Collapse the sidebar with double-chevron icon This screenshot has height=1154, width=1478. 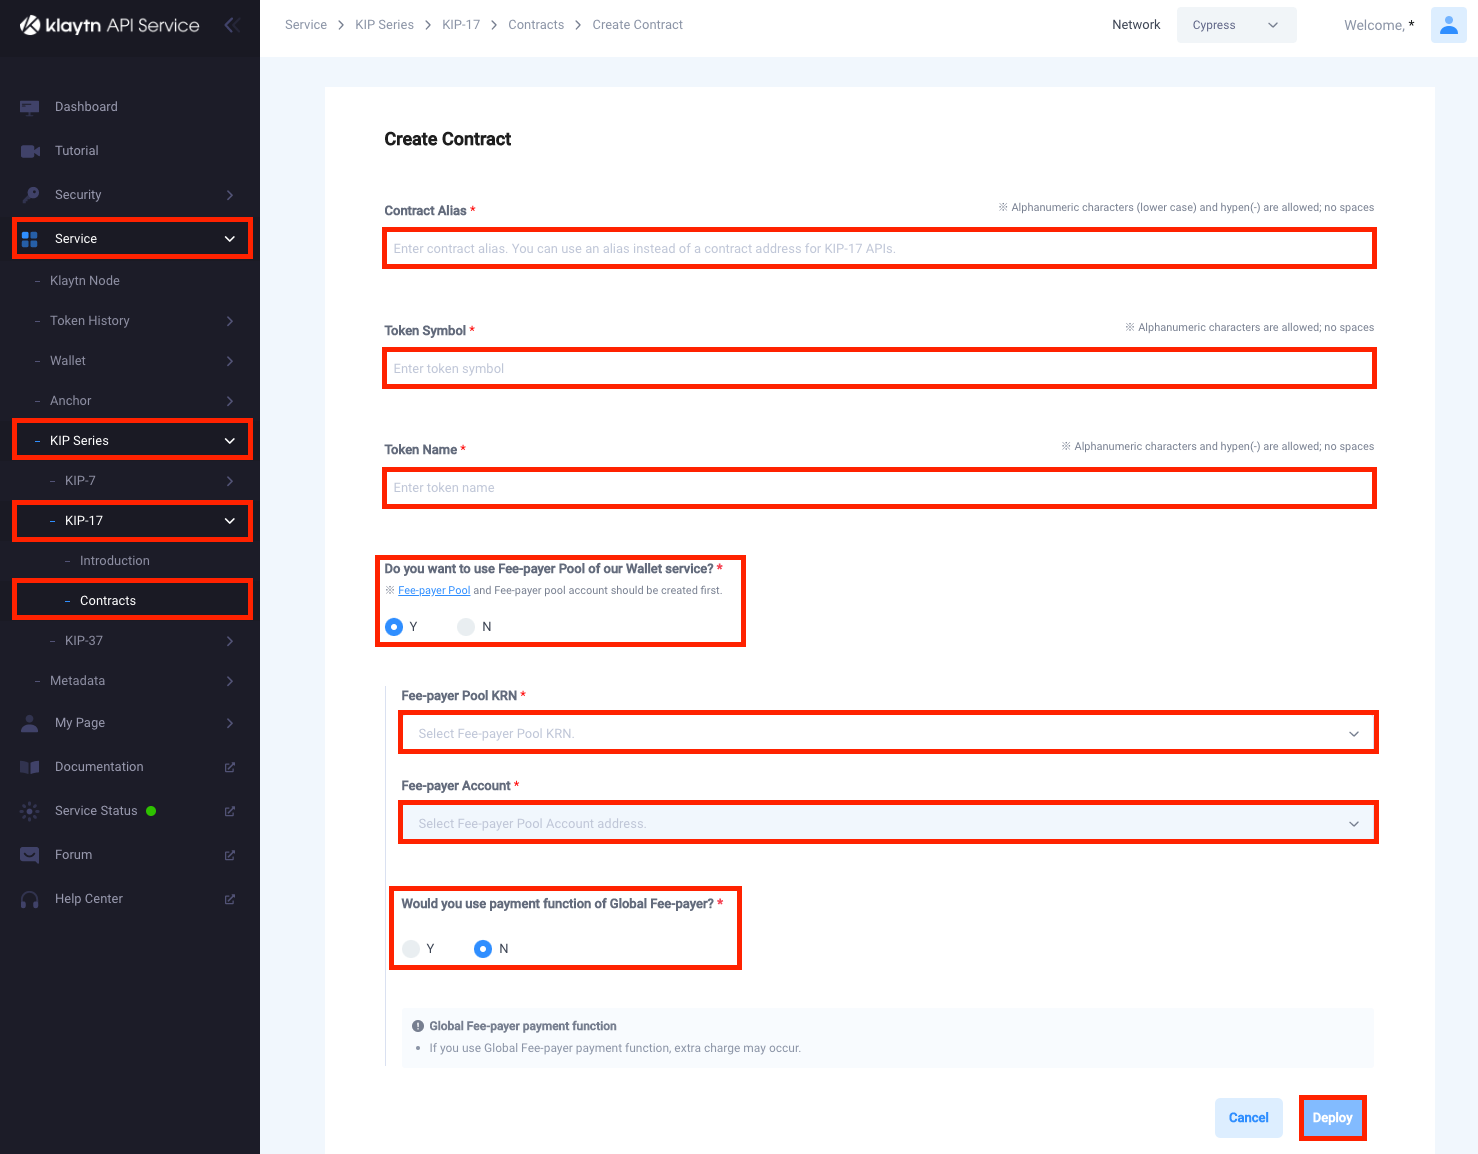coord(232,25)
